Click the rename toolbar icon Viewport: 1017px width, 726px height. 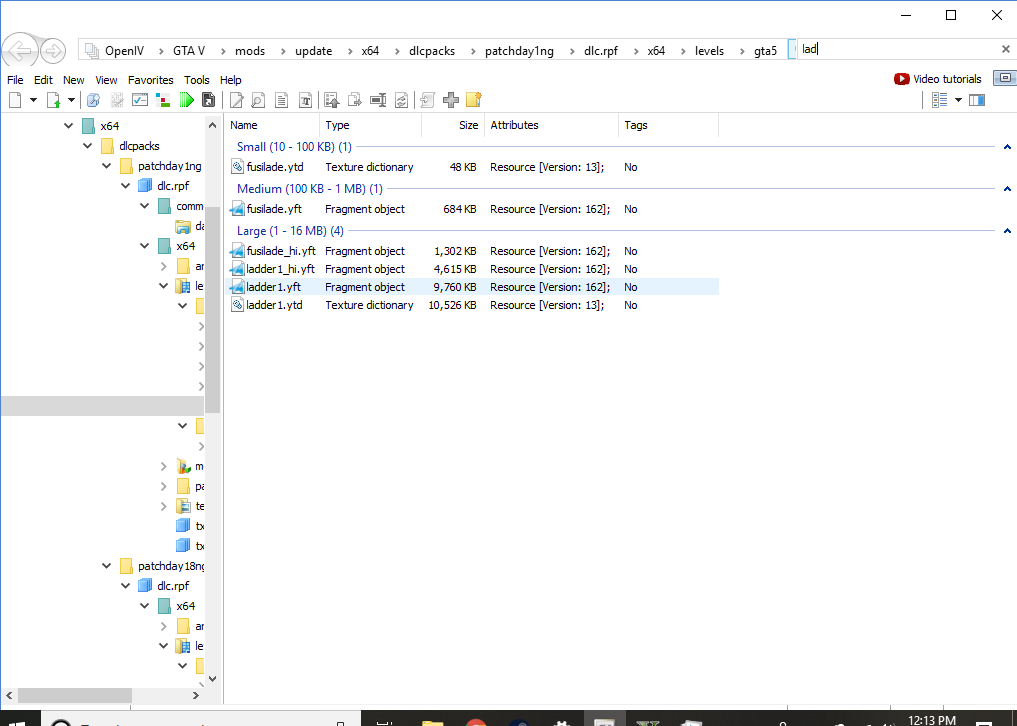(378, 99)
